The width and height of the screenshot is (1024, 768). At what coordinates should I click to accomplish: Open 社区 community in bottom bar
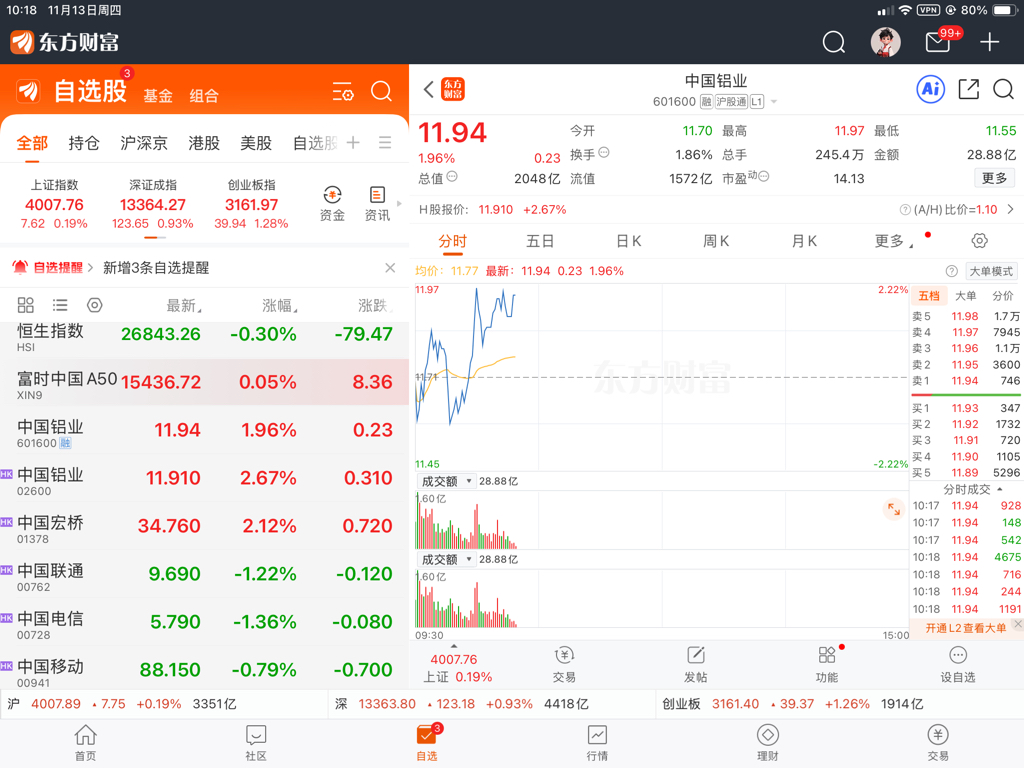pos(256,743)
